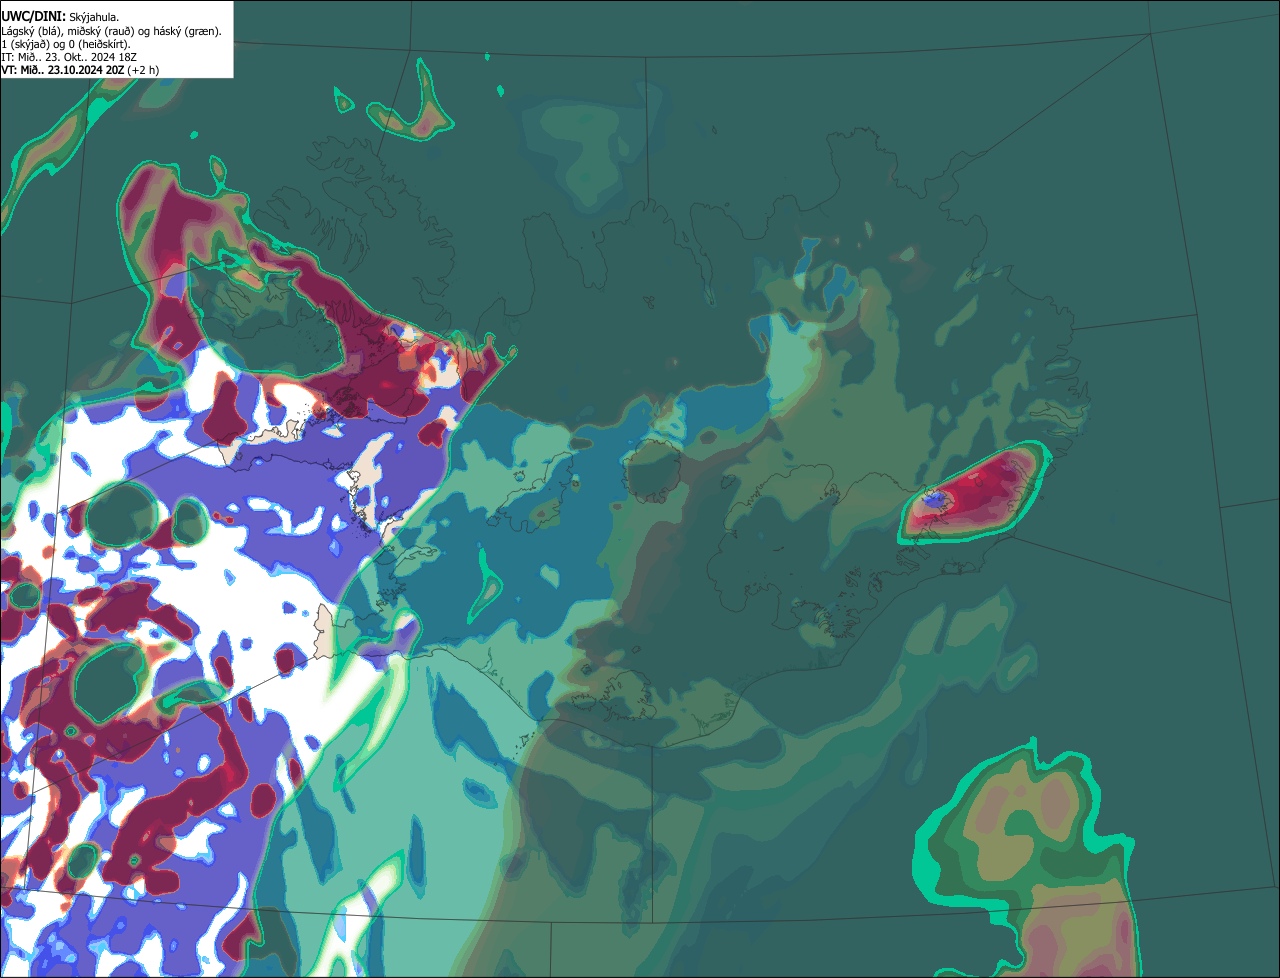1280x978 pixels.
Task: Select the word "Skýjahula." in the legend
Action: point(94,17)
